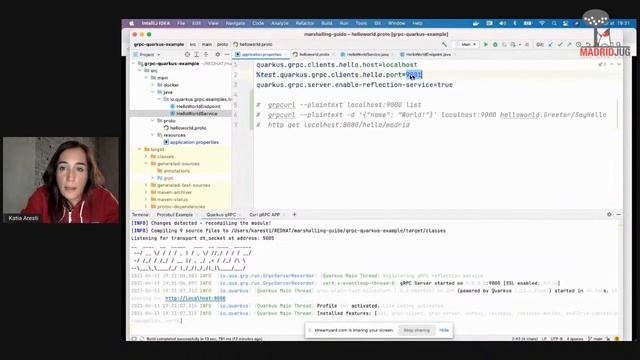Image resolution: width=640 pixels, height=360 pixels.
Task: Switch to application.properties editor tab
Action: point(261,54)
